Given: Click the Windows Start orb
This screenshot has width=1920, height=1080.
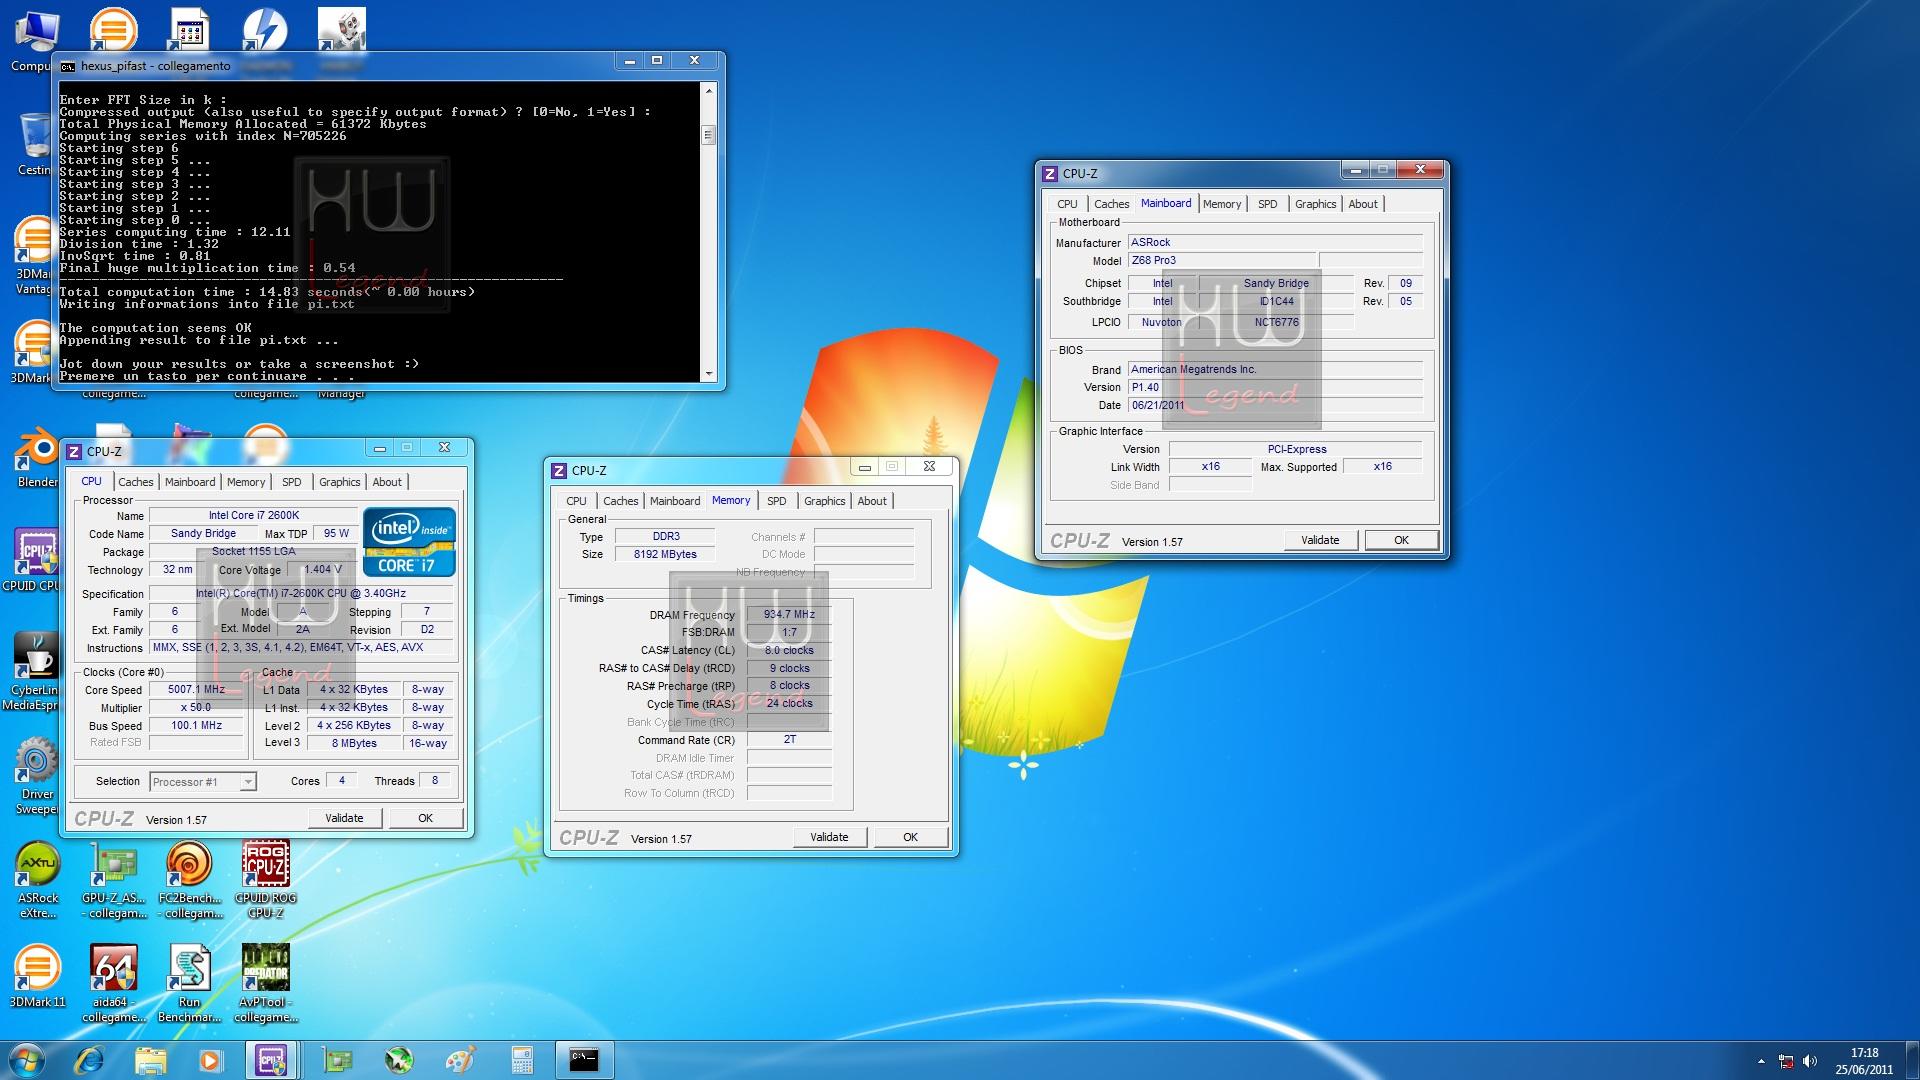Looking at the screenshot, I should coord(27,1060).
